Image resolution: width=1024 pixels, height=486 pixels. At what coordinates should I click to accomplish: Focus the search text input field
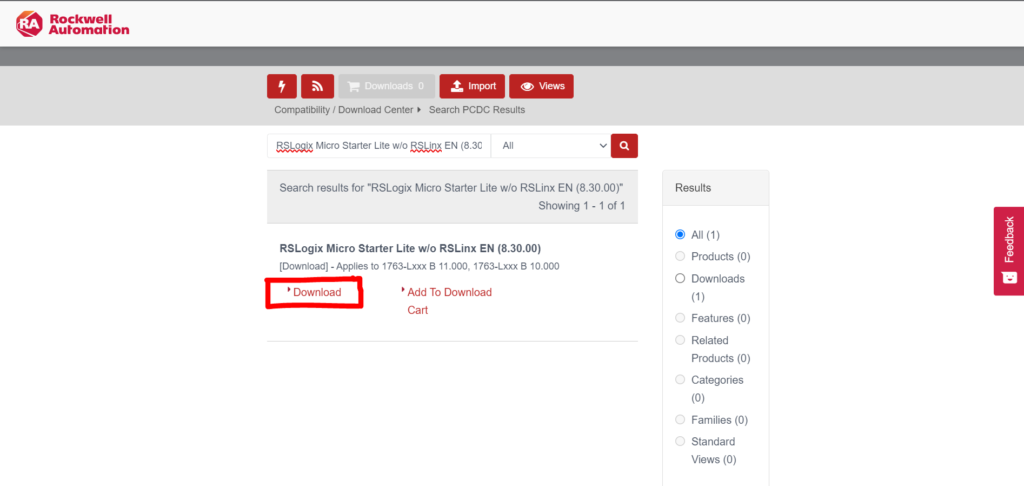(x=379, y=146)
